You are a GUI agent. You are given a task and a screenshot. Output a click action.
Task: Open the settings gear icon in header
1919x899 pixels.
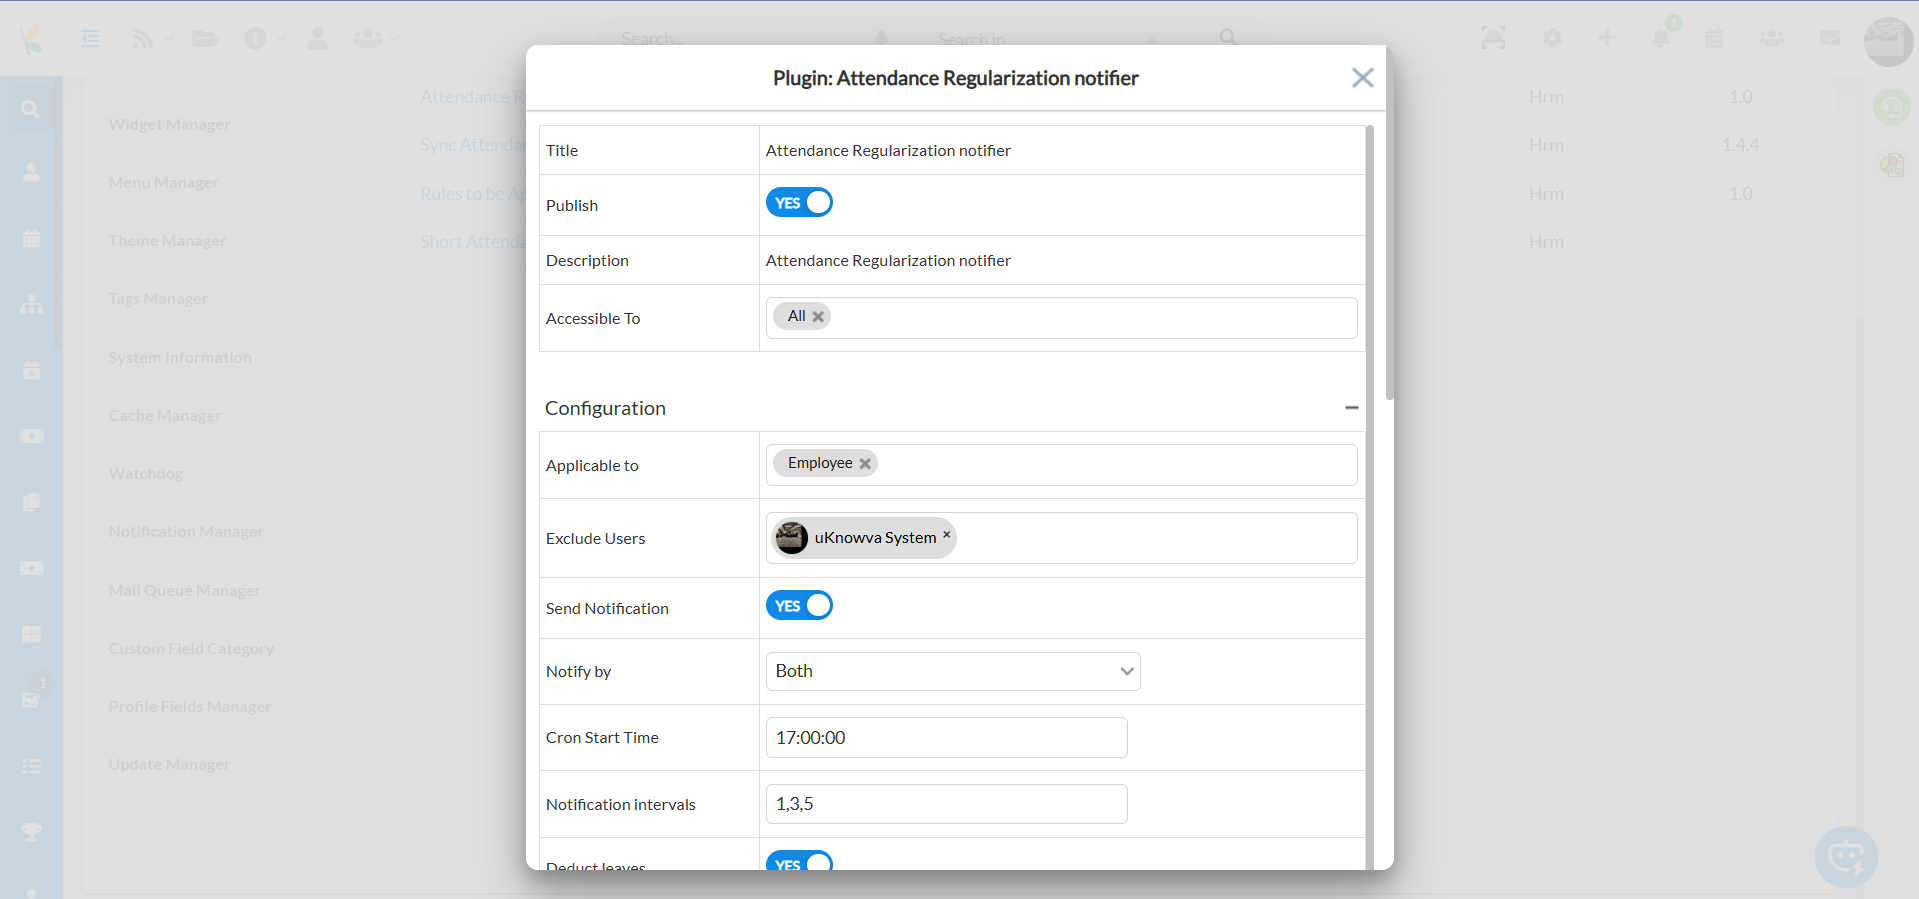1552,38
